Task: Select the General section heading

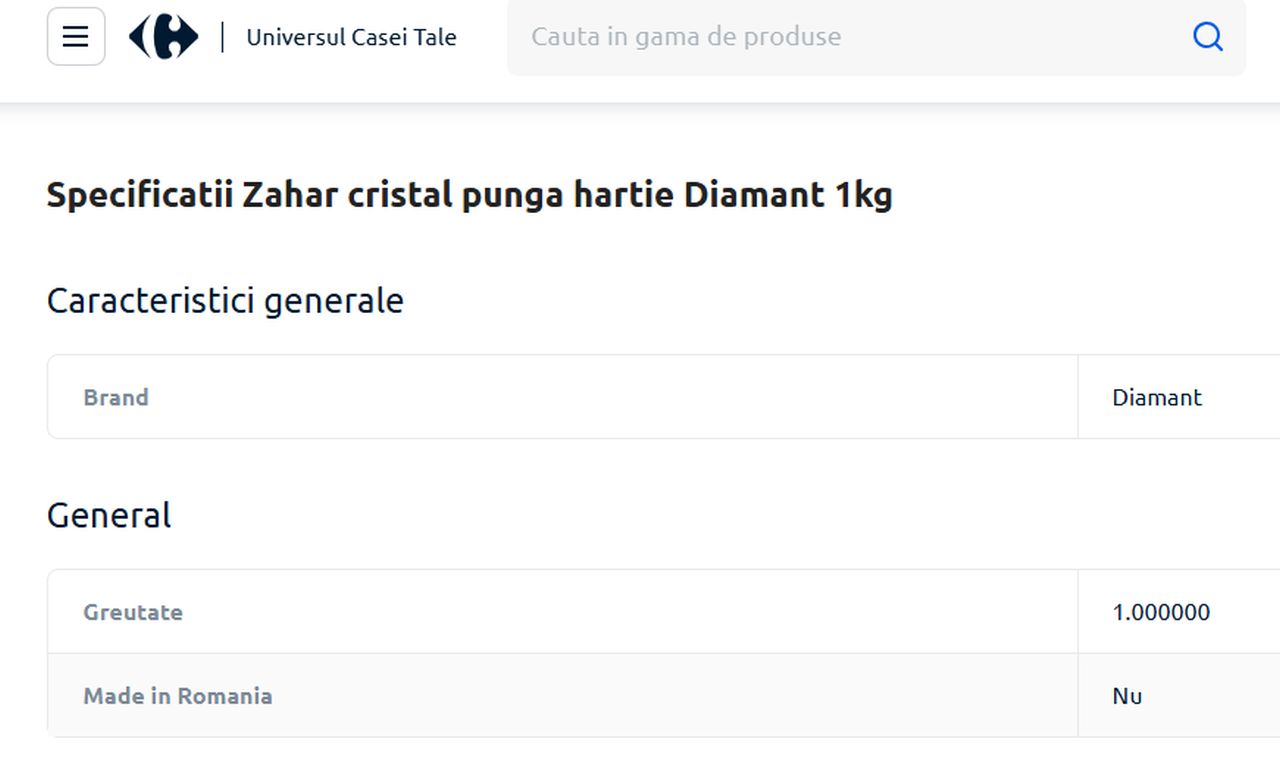Action: pos(108,514)
